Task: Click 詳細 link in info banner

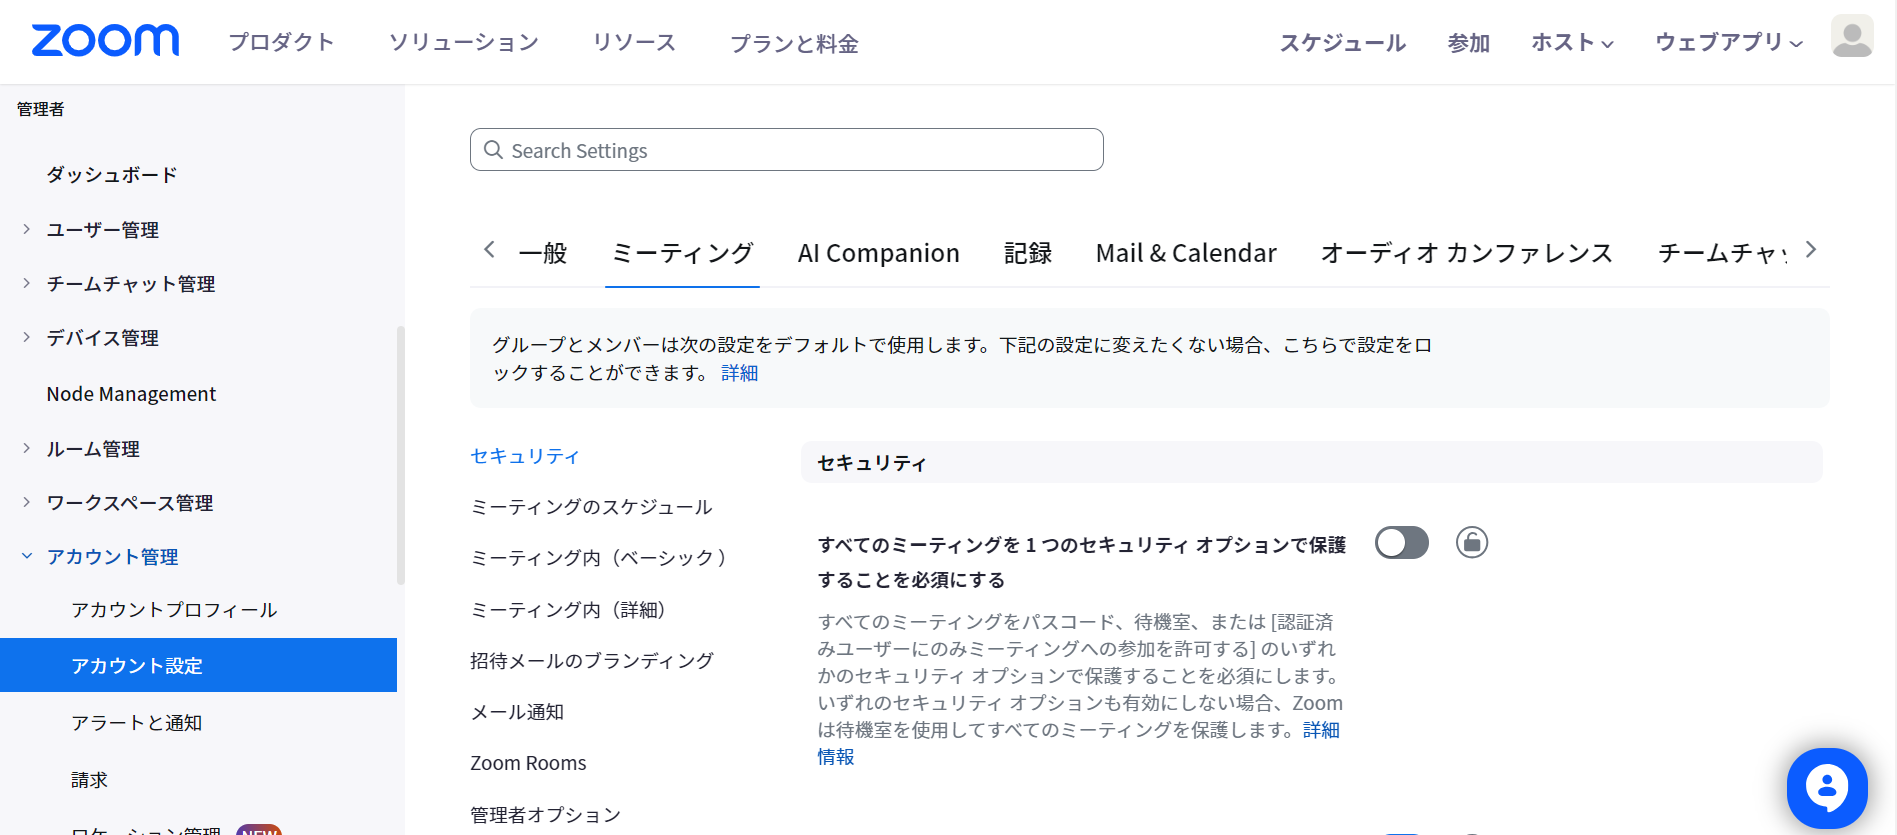Action: pos(740,373)
